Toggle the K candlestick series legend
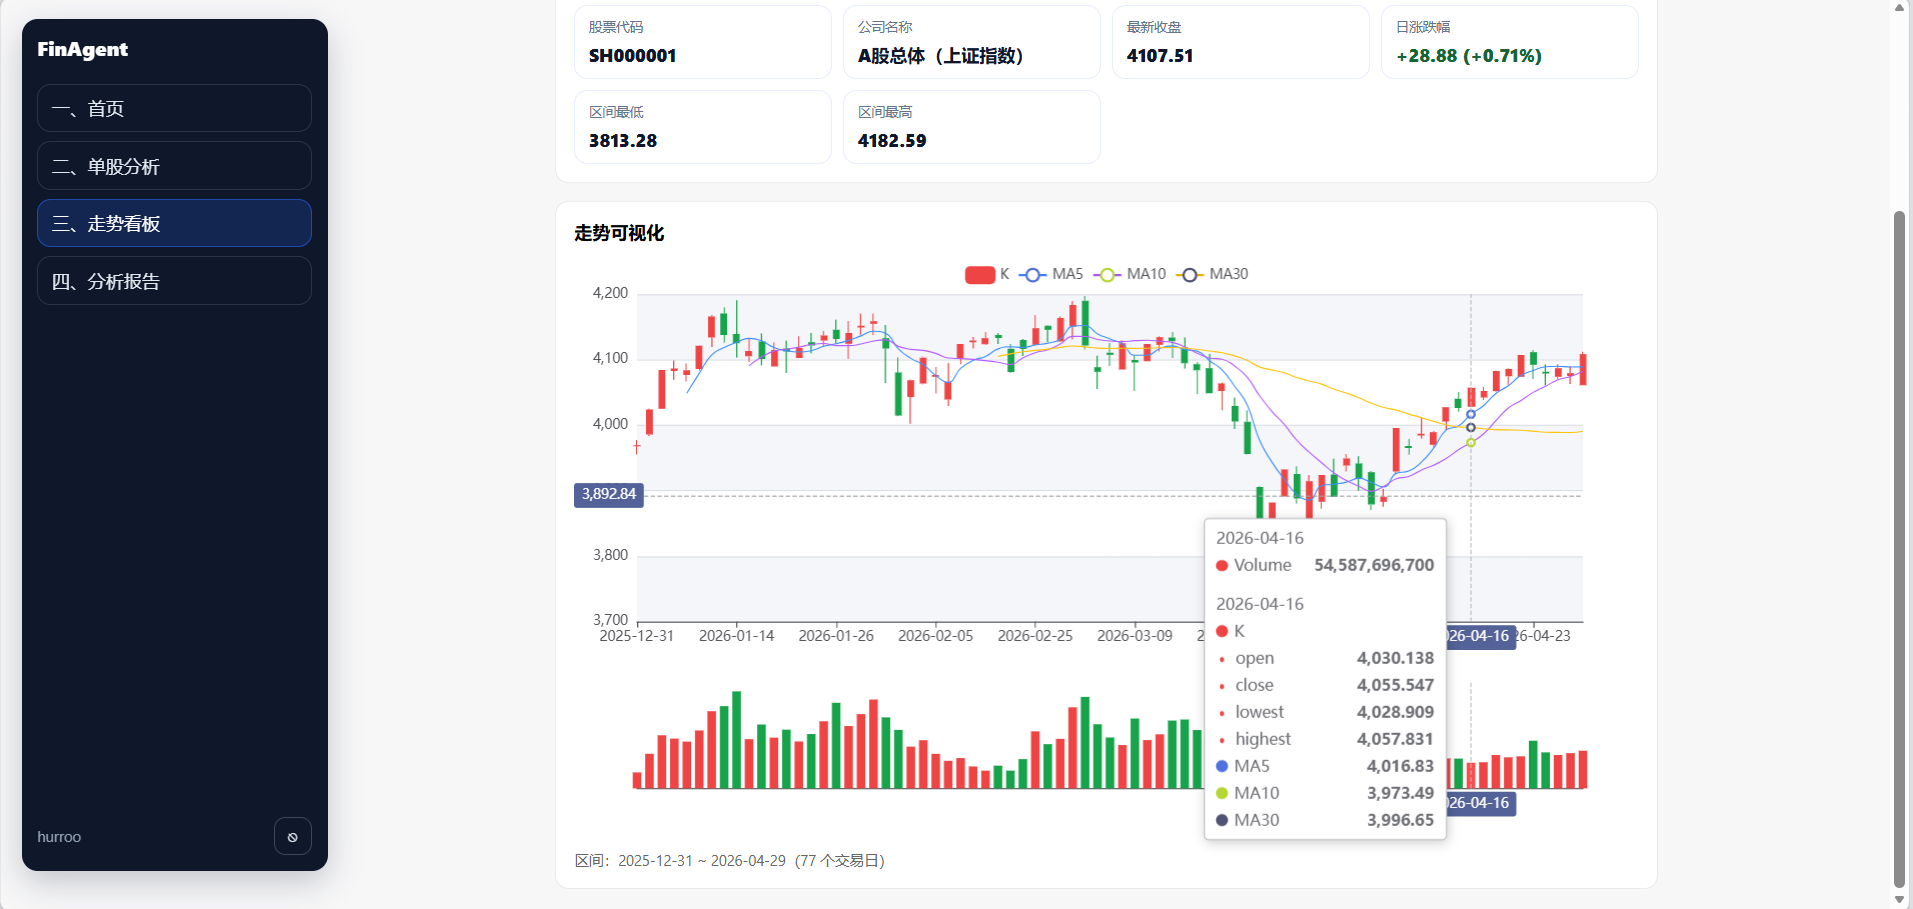 point(987,274)
